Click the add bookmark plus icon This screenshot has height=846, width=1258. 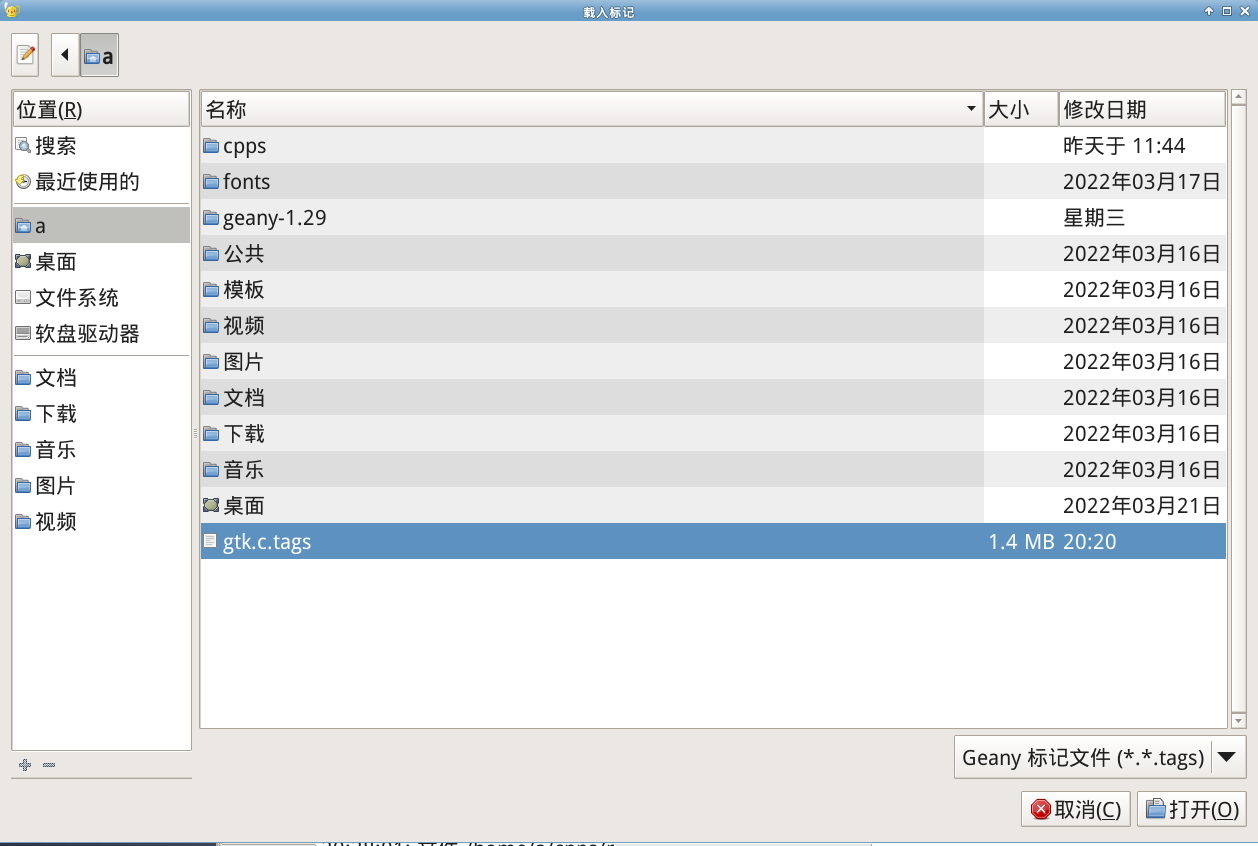(x=26, y=765)
